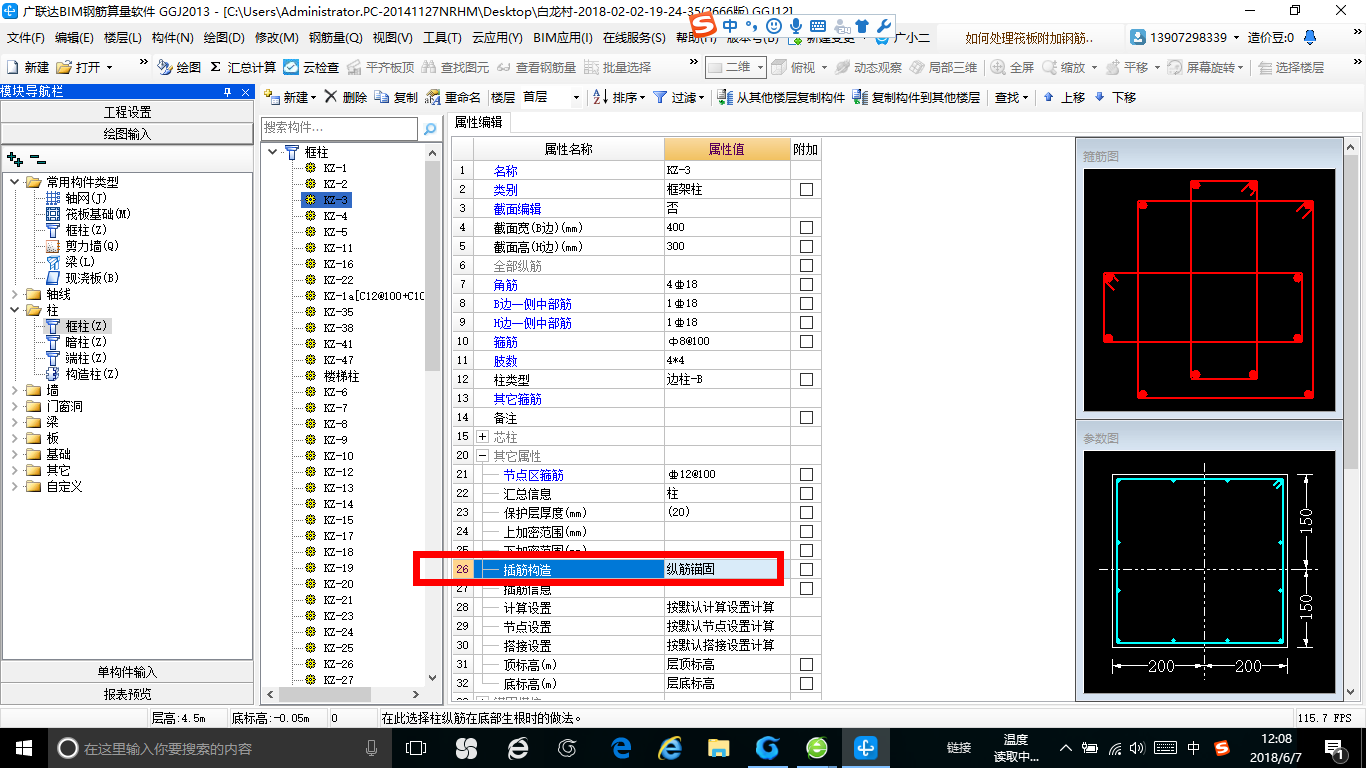Viewport: 1366px width, 768px height.
Task: Select 暗柱(Z) in navigation tree
Action: click(x=85, y=342)
